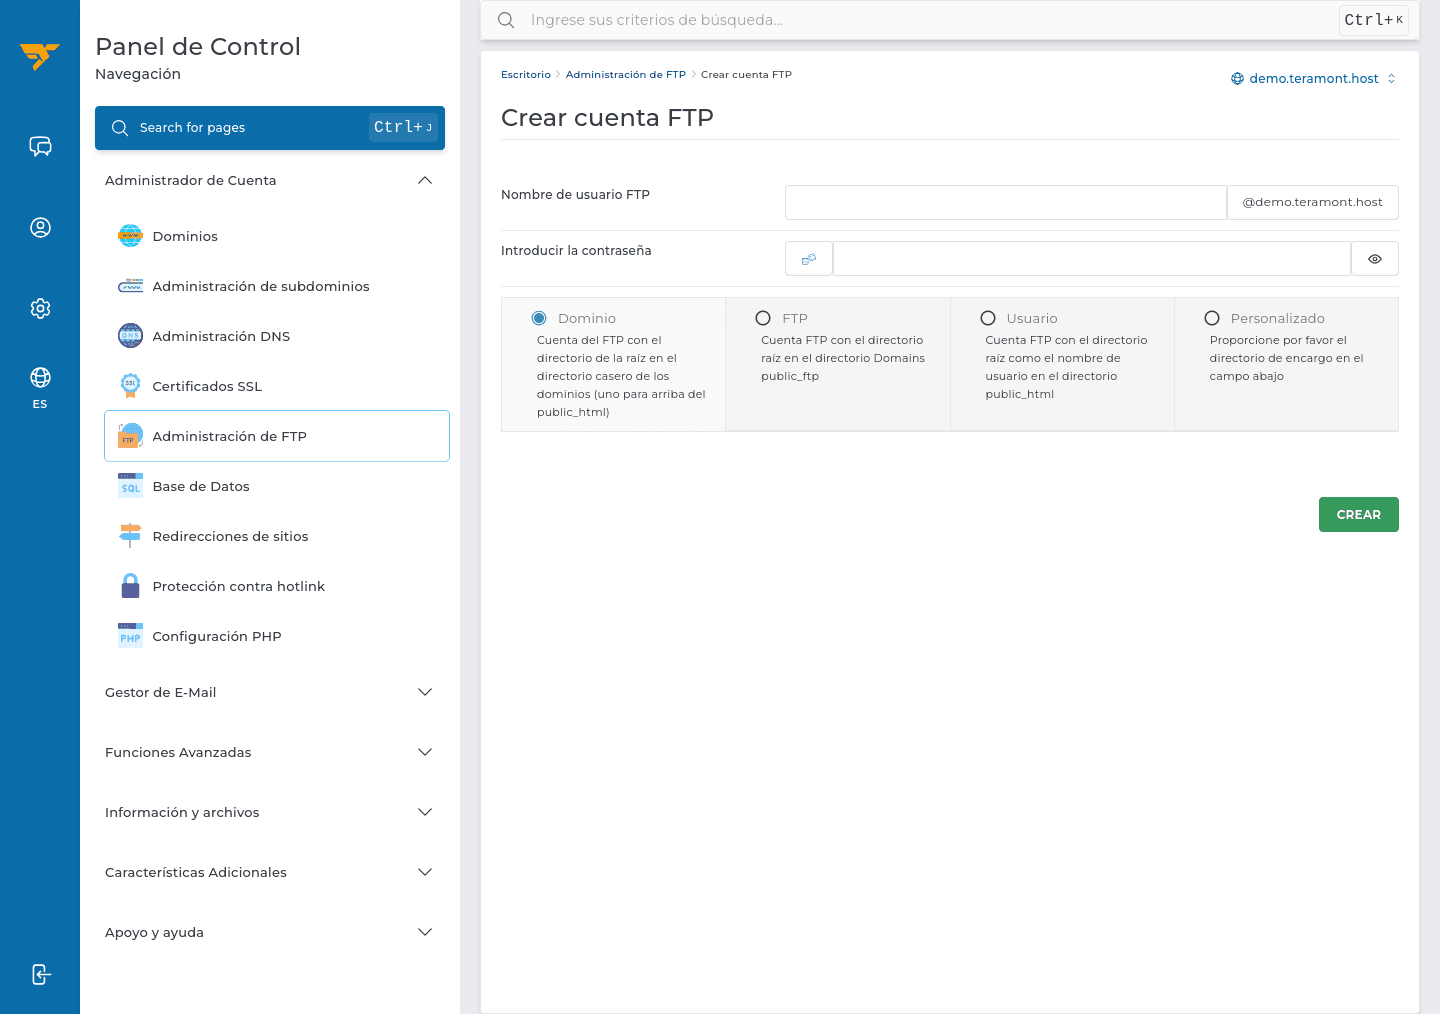Select the Dominio radio option

tap(539, 318)
